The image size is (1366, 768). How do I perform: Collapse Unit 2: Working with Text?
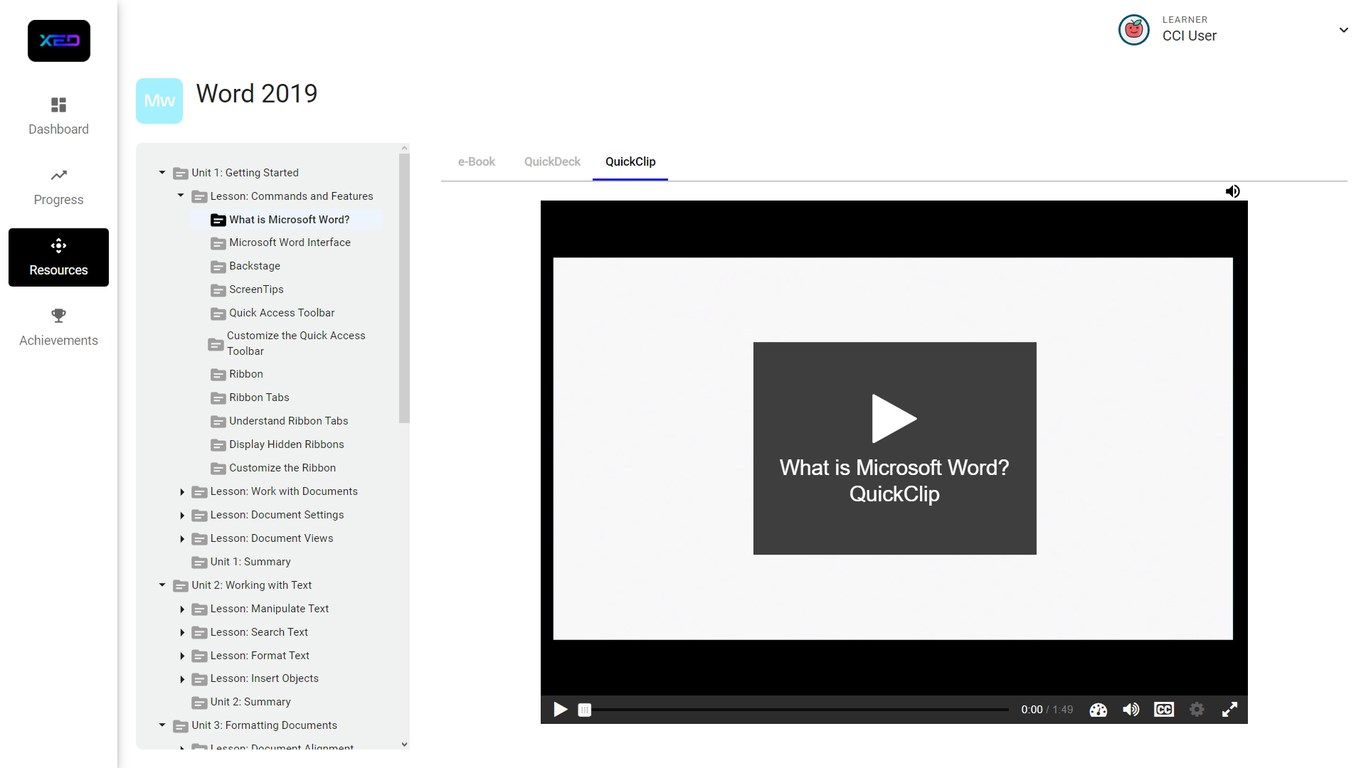point(162,585)
